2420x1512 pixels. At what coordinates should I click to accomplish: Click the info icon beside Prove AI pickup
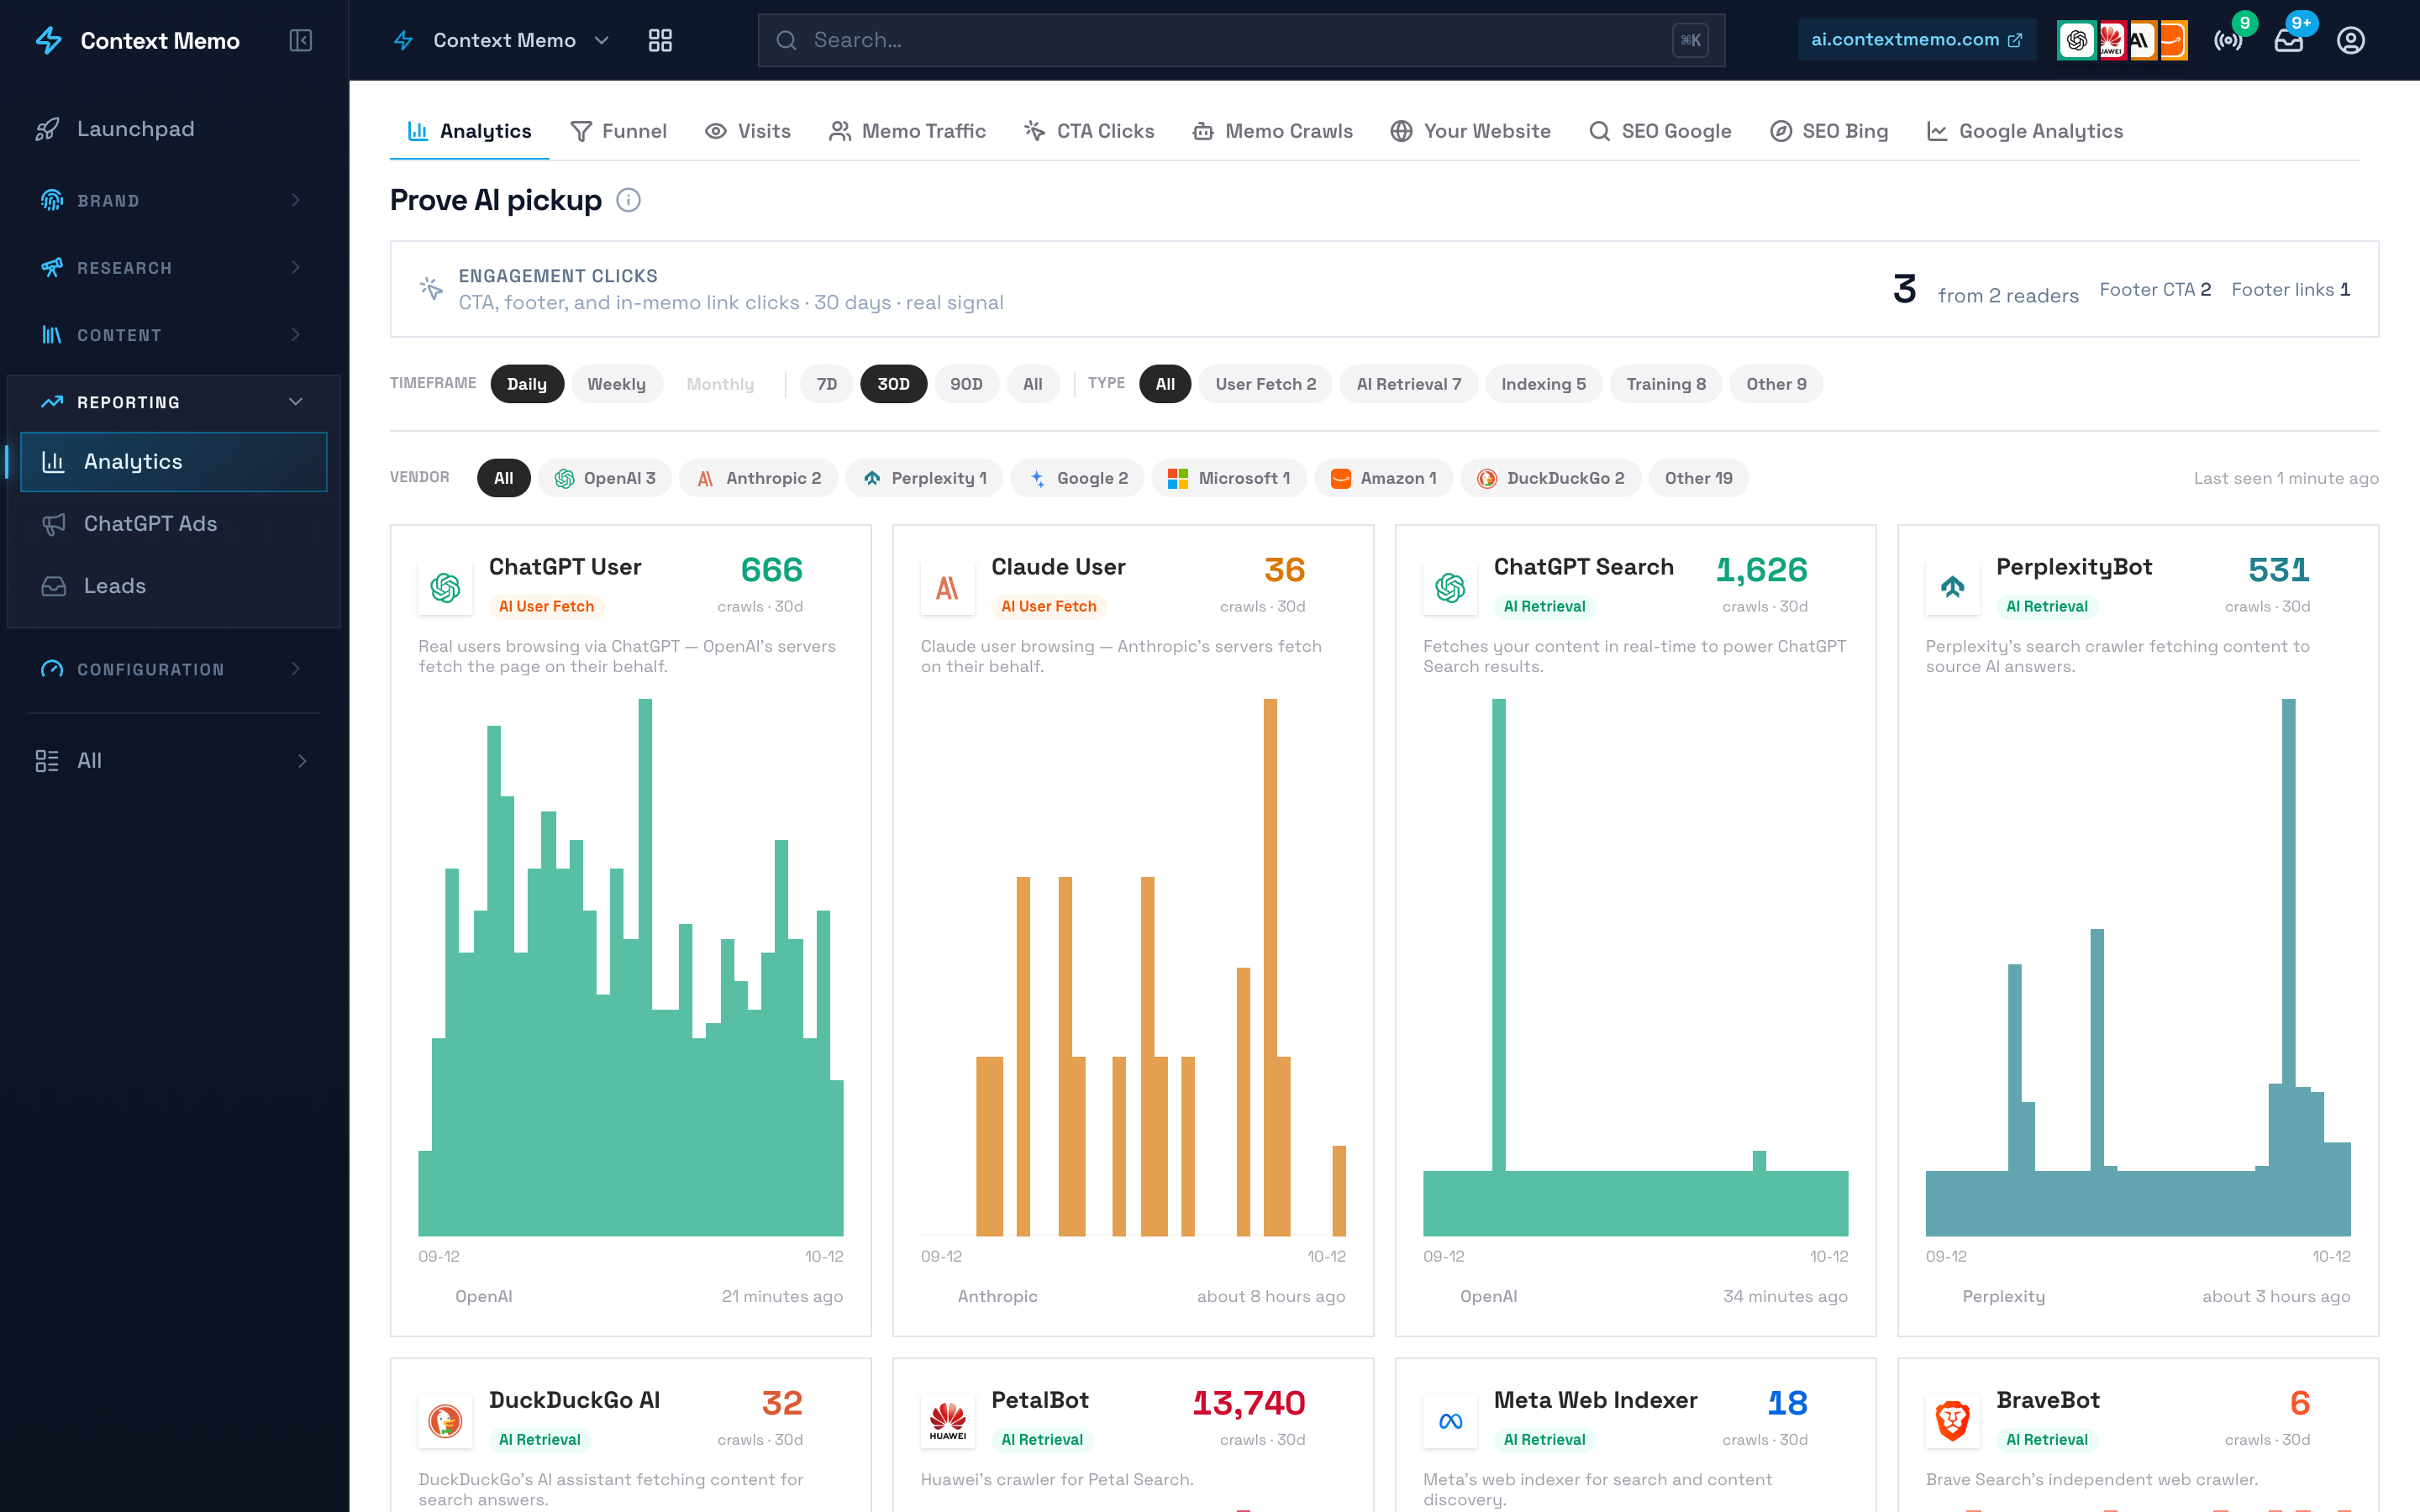tap(628, 200)
